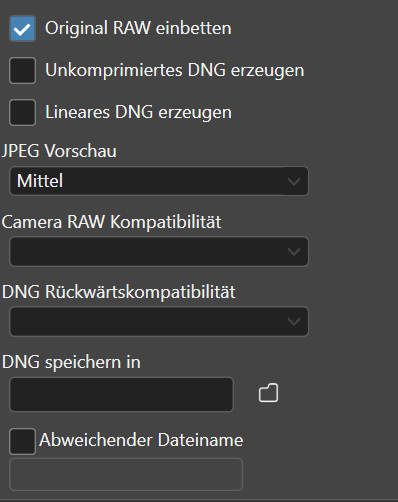This screenshot has height=502, width=398.
Task: Tick the Lineares DNG erzeugen checkbox
Action: coord(22,112)
